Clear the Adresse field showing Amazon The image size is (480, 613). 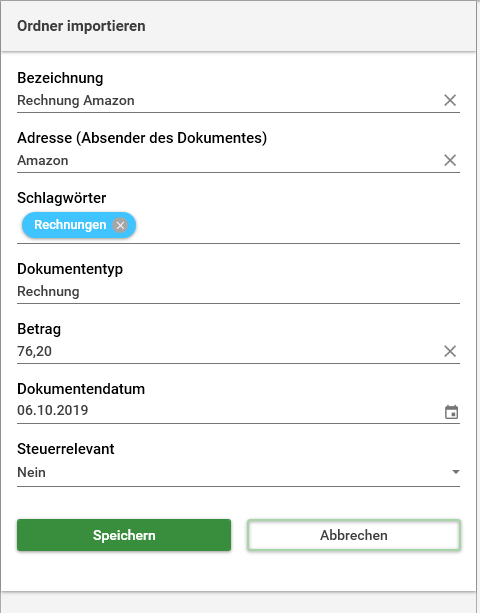click(450, 160)
